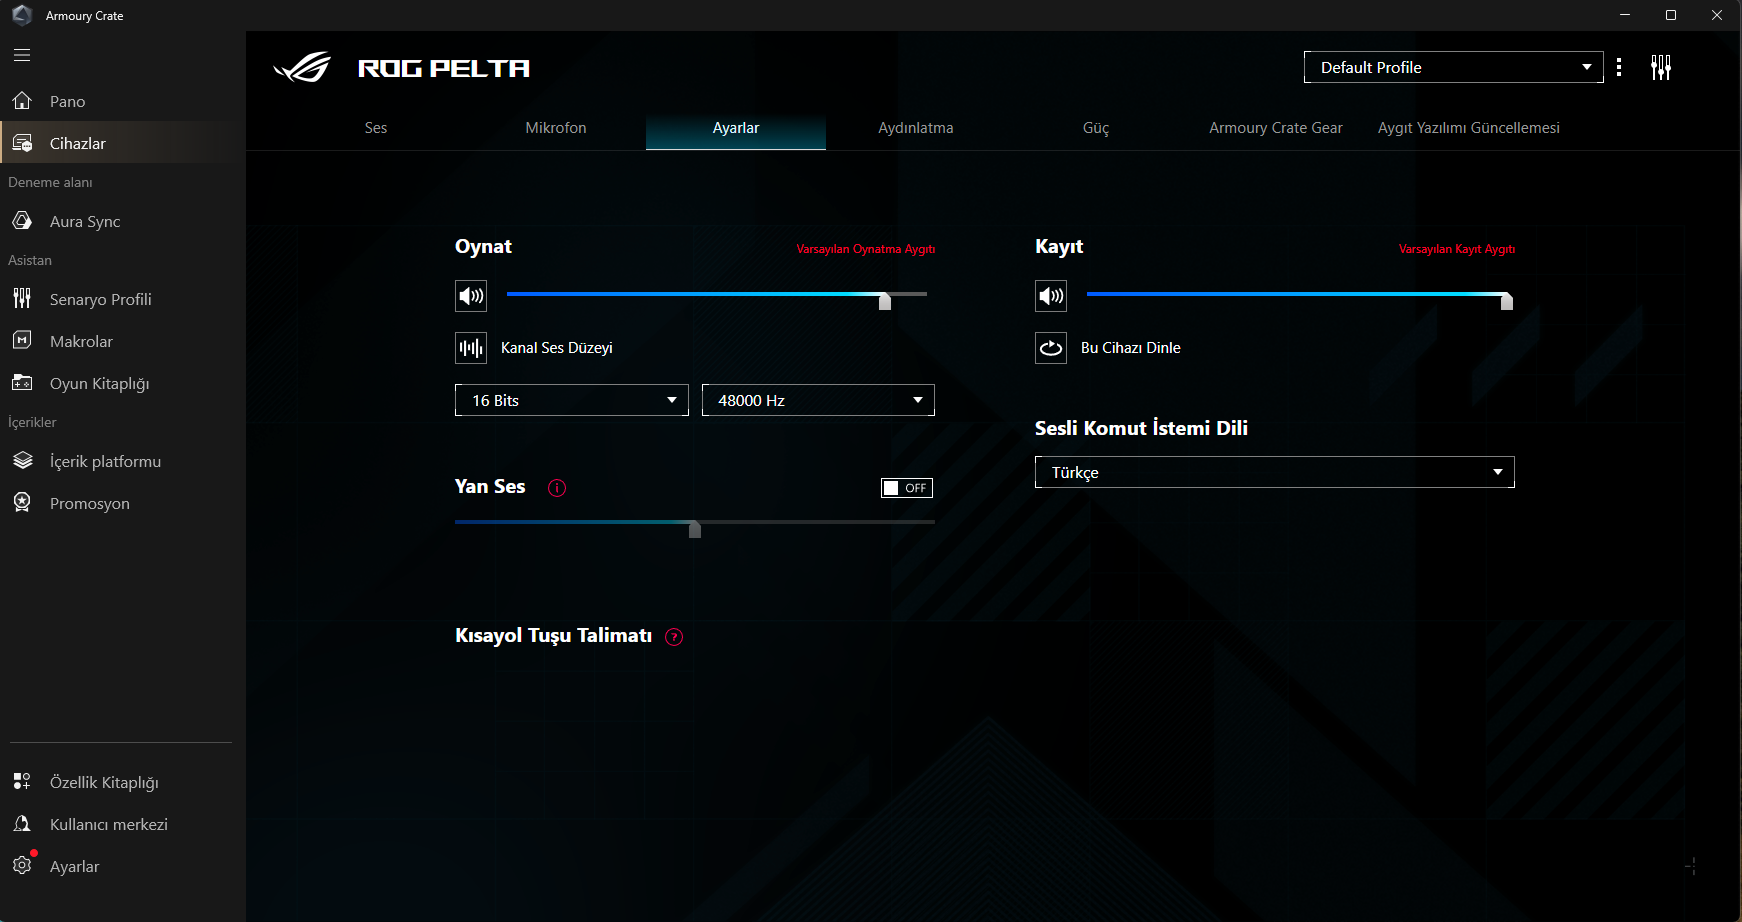Open Aura Sync icon

pos(22,221)
